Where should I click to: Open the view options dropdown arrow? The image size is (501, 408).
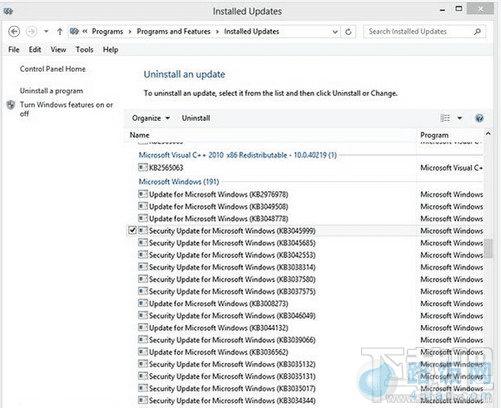point(460,118)
